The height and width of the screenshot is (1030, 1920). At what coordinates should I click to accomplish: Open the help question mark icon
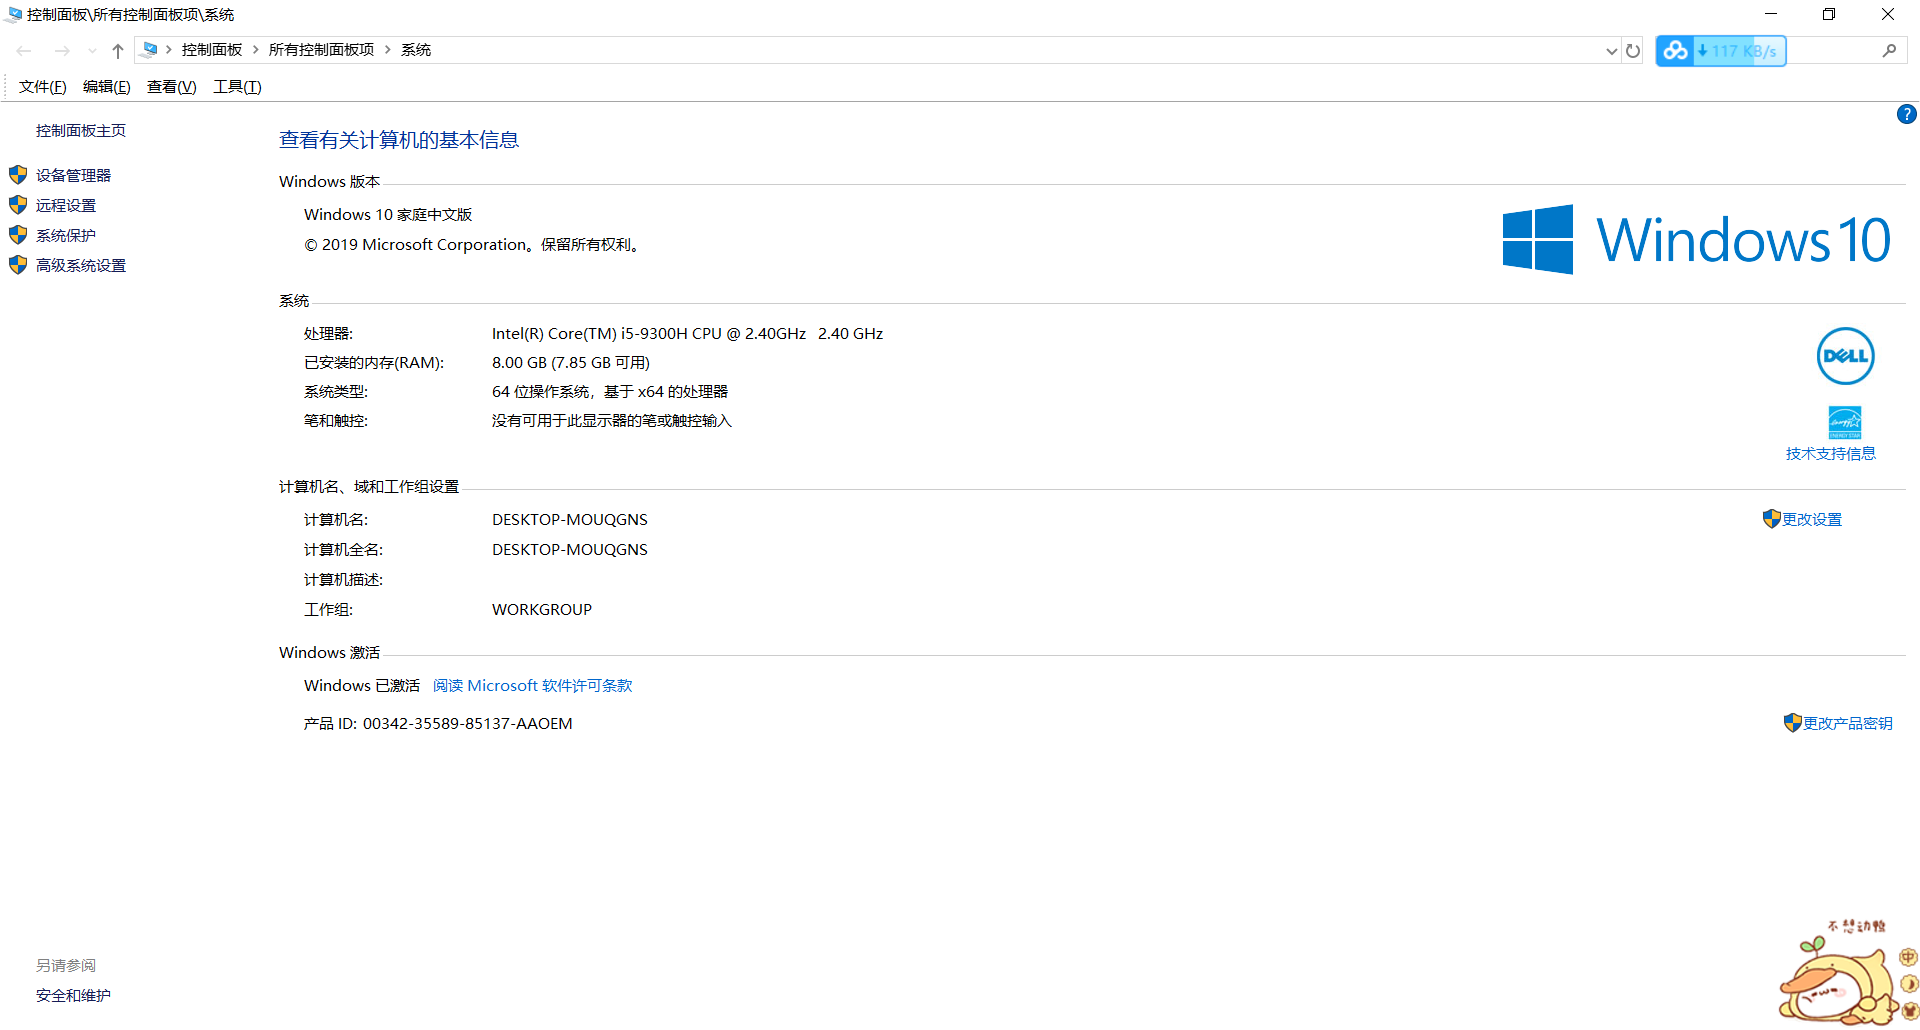tap(1906, 114)
